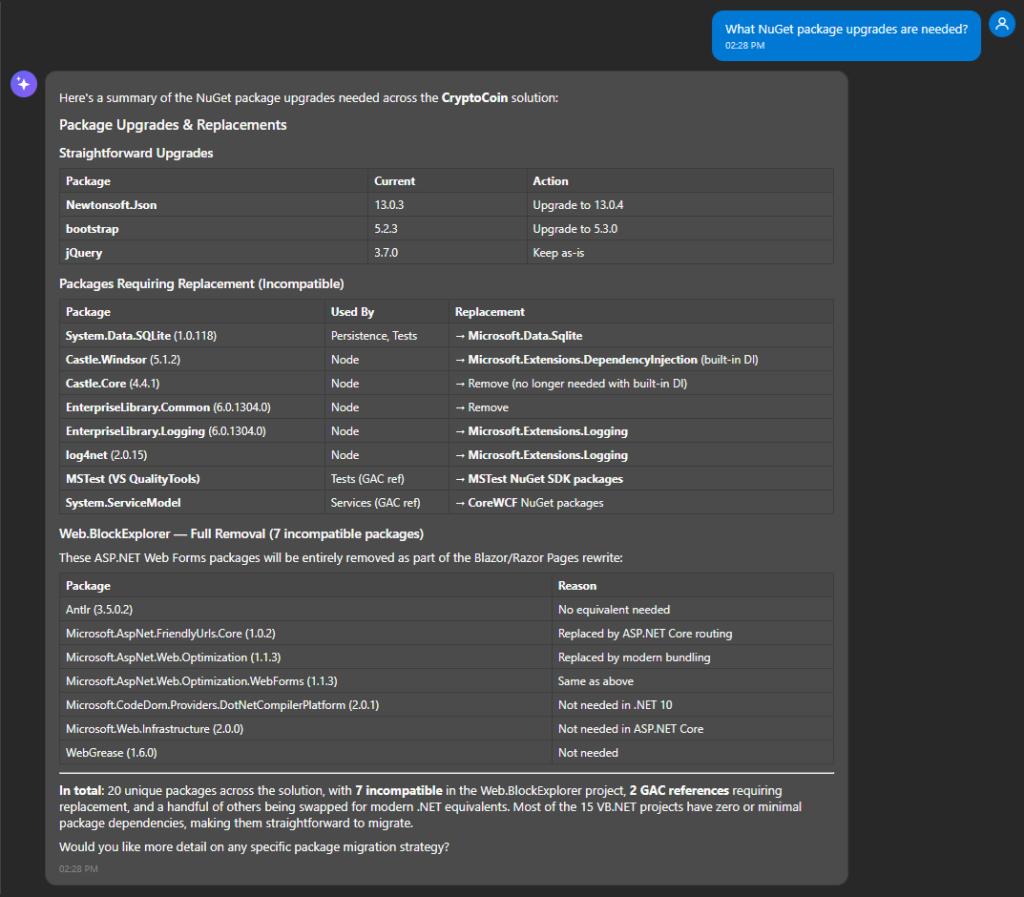
Task: Click the 'Upgrade to 13.0.4' action cell
Action: pos(680,205)
